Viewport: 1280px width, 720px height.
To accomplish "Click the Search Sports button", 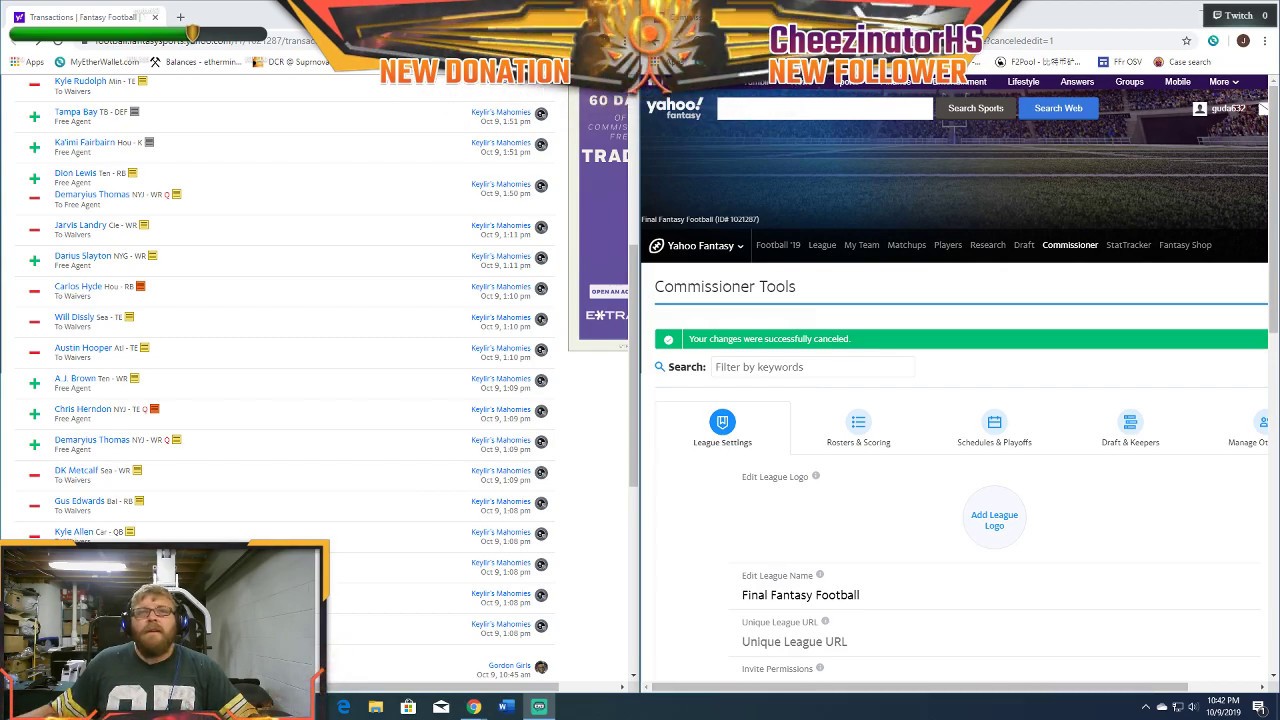I will click(x=975, y=108).
